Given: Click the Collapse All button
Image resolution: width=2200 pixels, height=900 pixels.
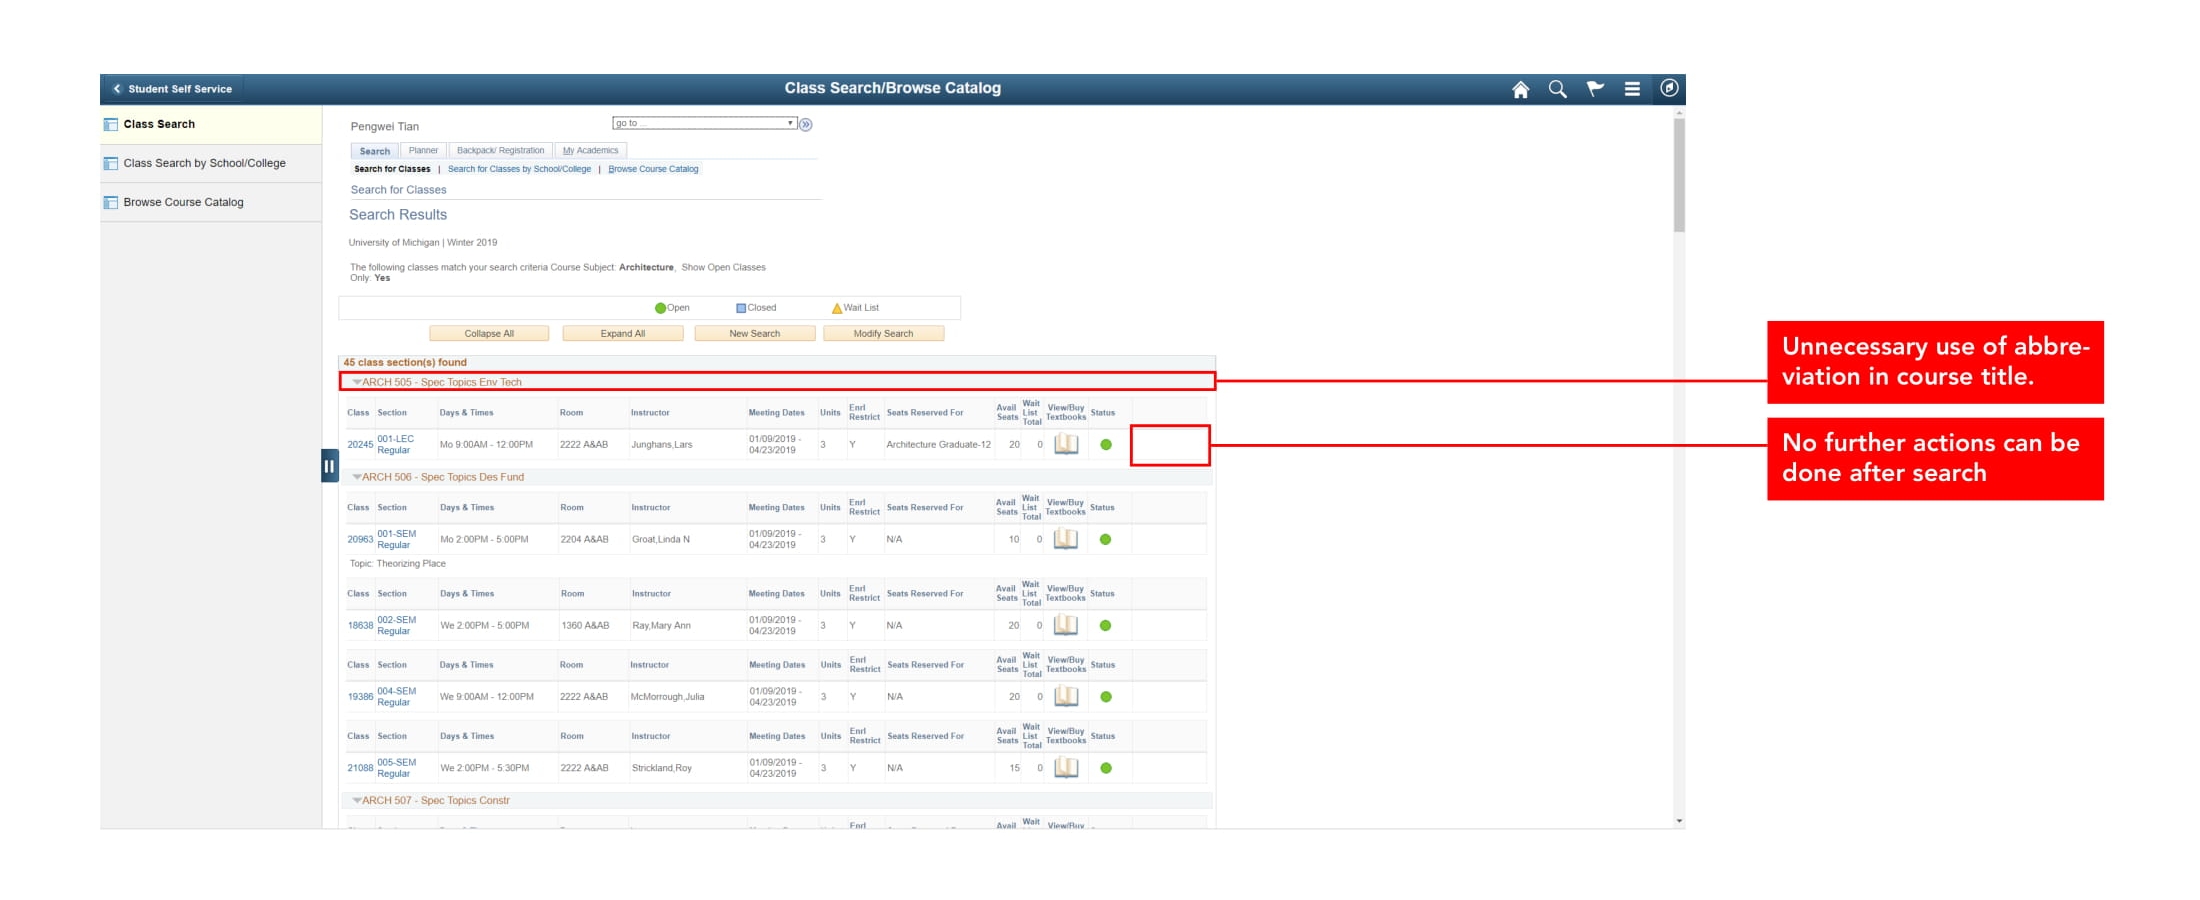Looking at the screenshot, I should 489,334.
